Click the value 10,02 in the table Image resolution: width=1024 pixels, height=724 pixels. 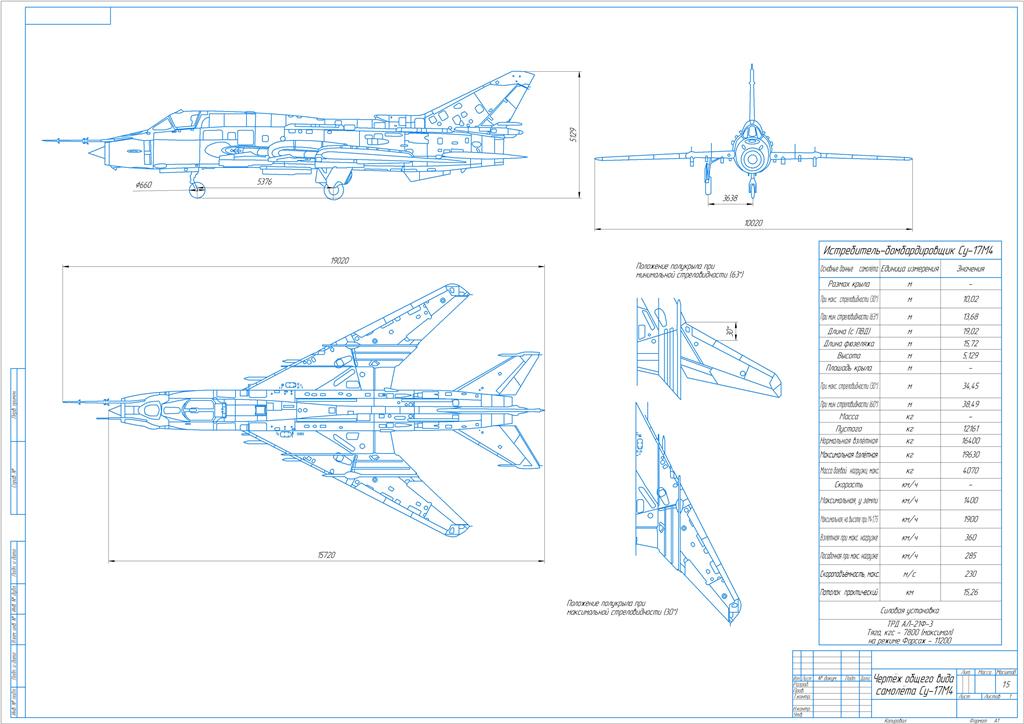click(x=971, y=299)
